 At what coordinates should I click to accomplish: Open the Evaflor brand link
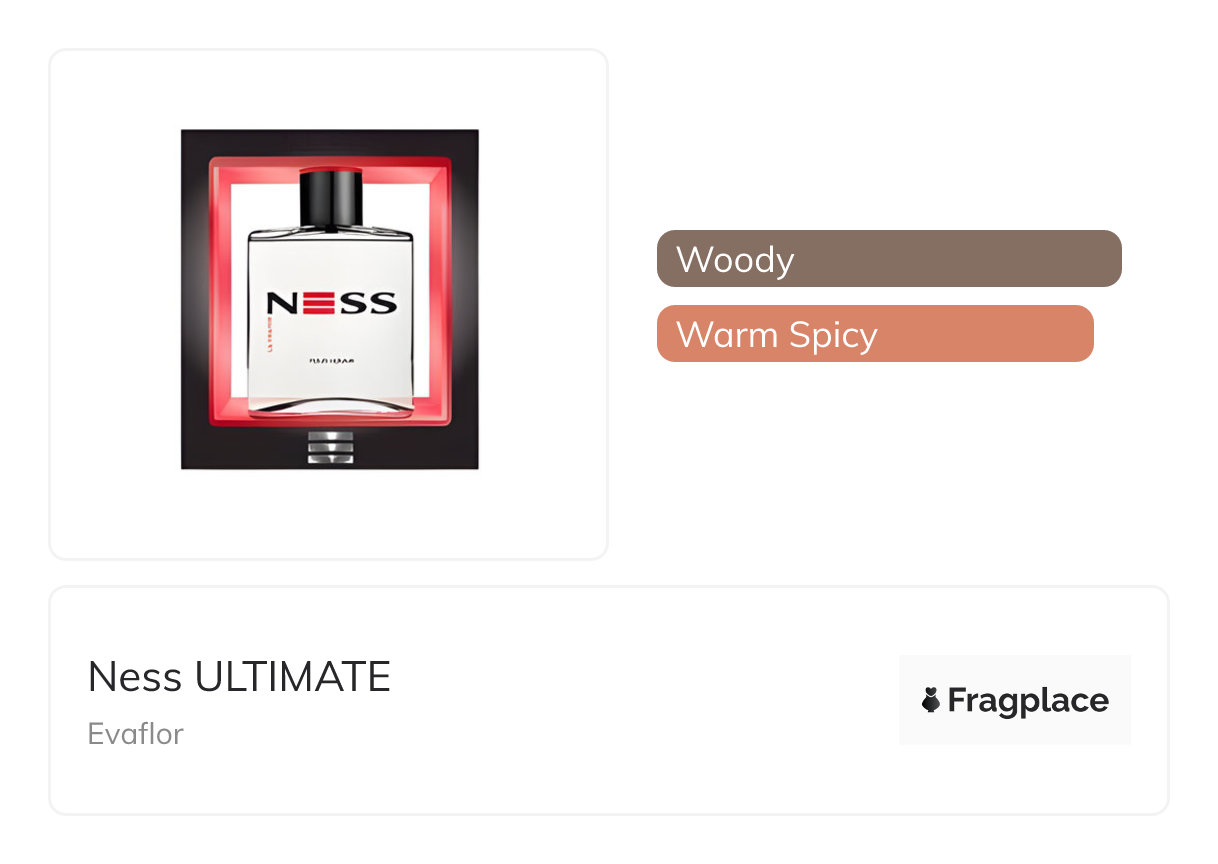coord(136,734)
